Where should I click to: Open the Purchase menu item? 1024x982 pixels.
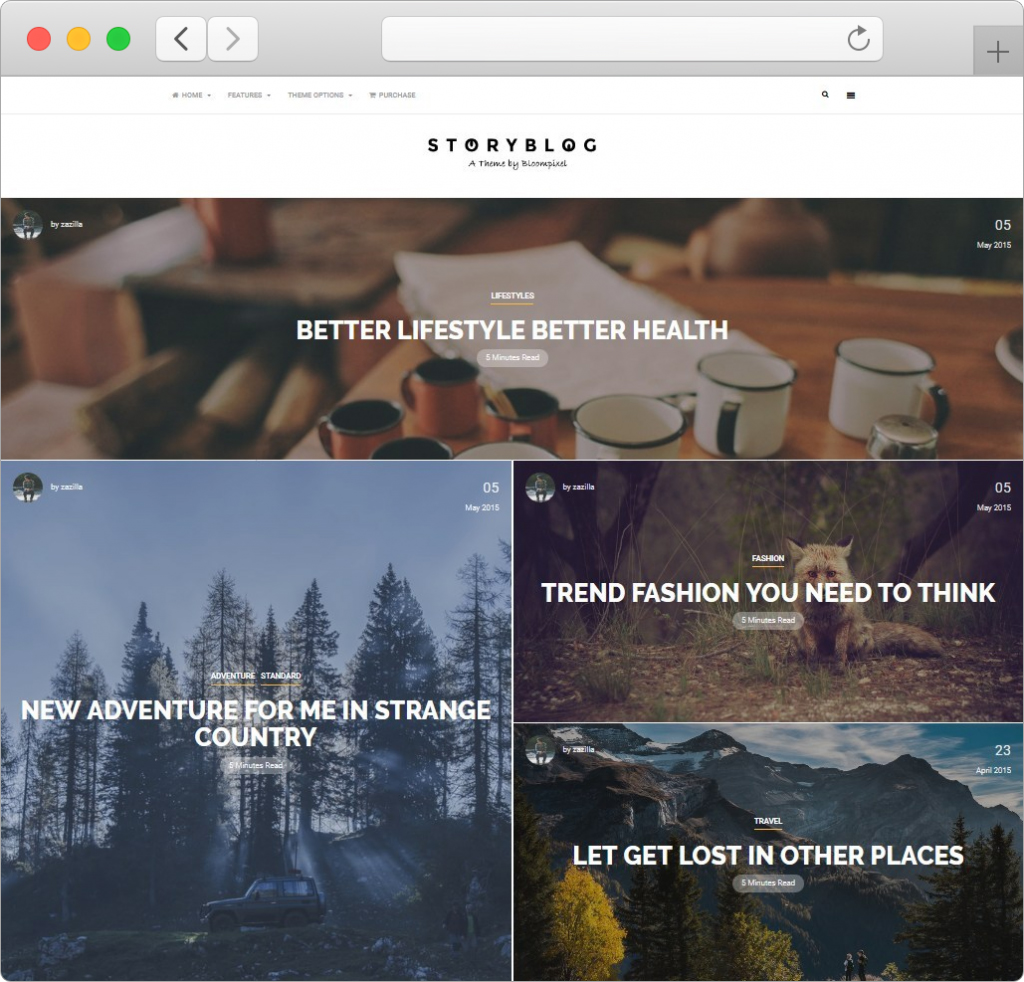(x=392, y=95)
